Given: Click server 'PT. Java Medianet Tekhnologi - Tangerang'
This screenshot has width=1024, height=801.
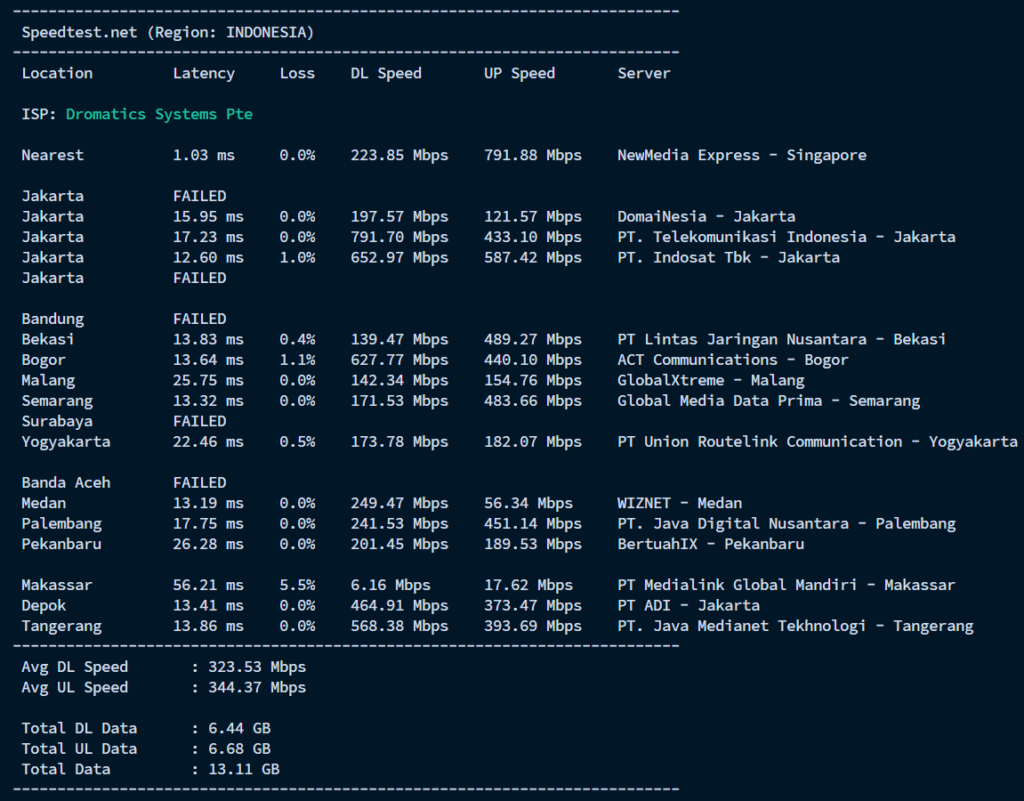Looking at the screenshot, I should coord(795,627).
